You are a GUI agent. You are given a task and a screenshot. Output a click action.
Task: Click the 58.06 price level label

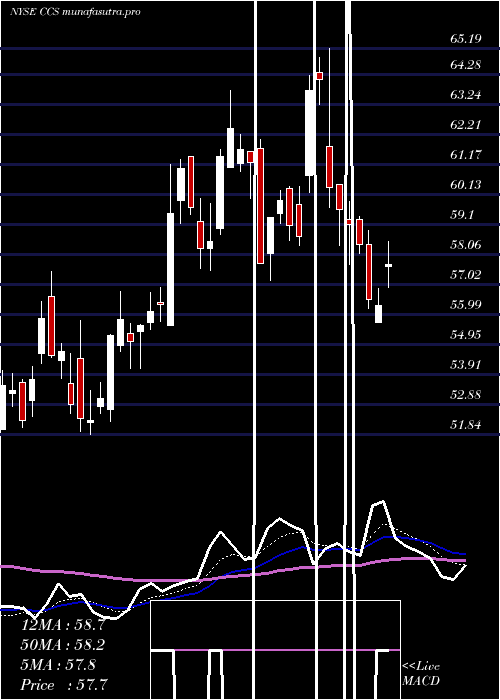pyautogui.click(x=466, y=245)
